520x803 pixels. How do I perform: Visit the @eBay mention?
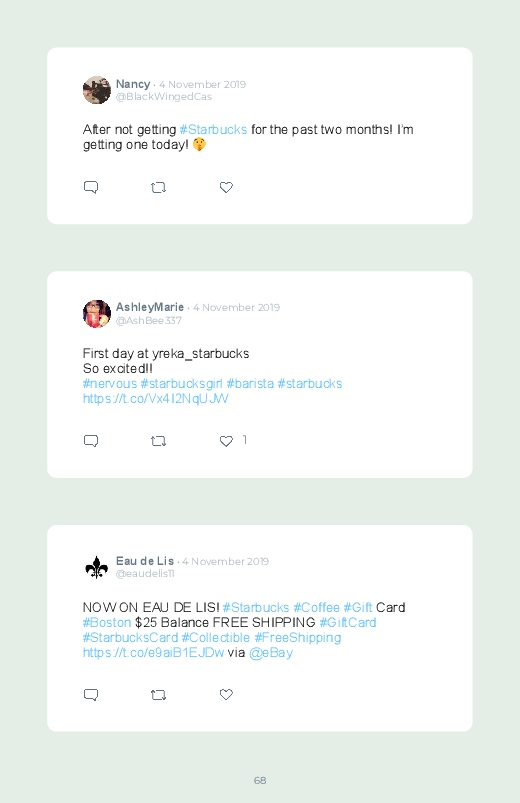click(271, 653)
